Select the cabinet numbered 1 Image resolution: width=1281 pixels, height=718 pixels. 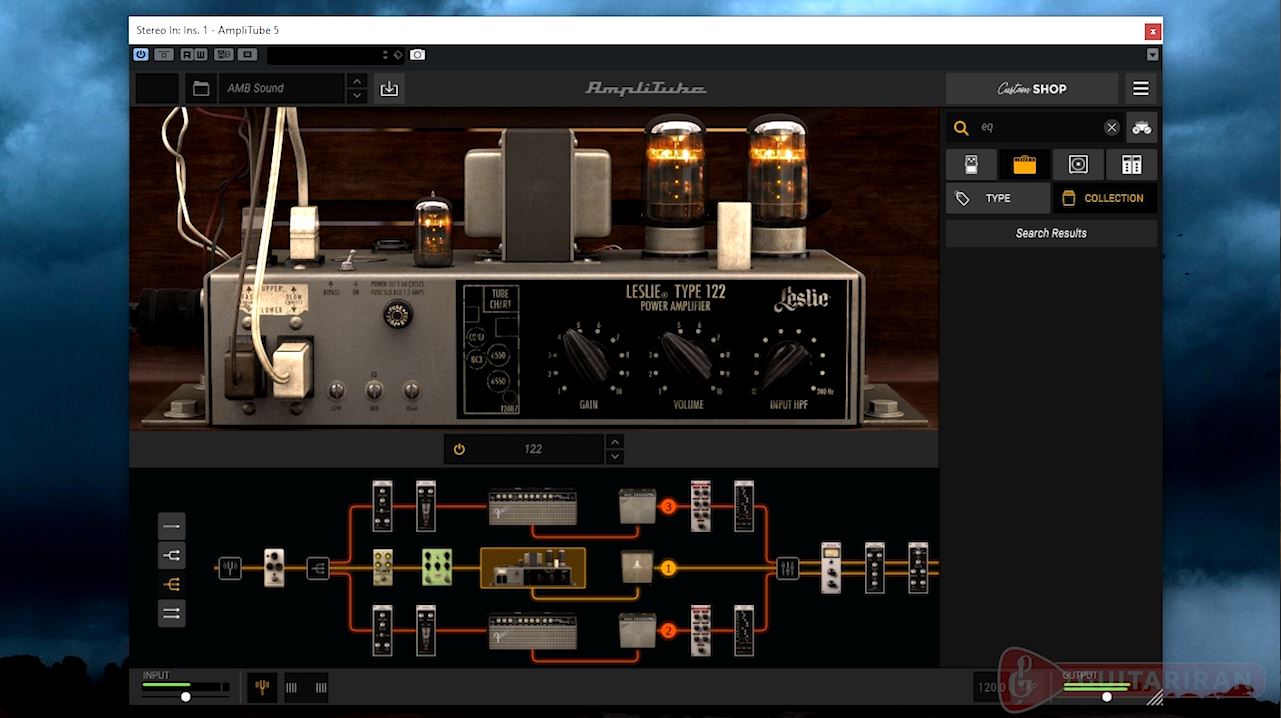pyautogui.click(x=637, y=567)
